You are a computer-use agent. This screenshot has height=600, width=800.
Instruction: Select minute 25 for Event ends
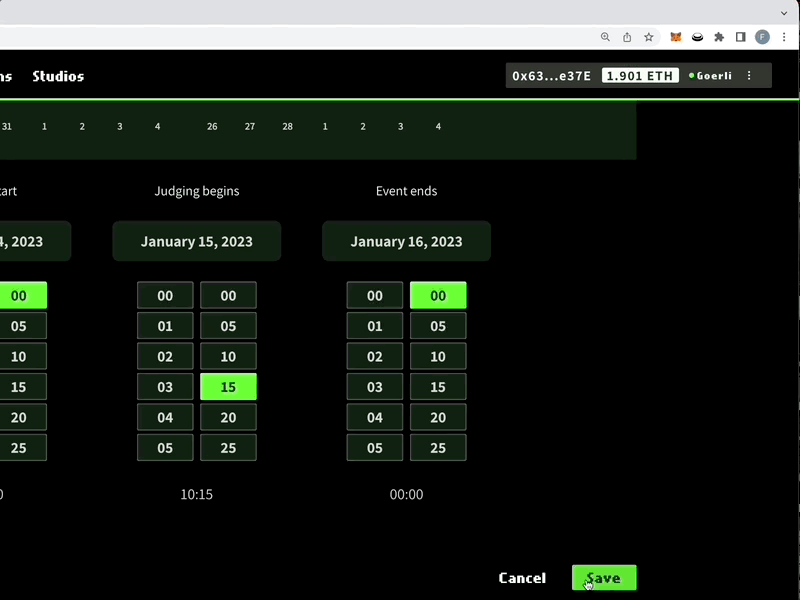[438, 447]
